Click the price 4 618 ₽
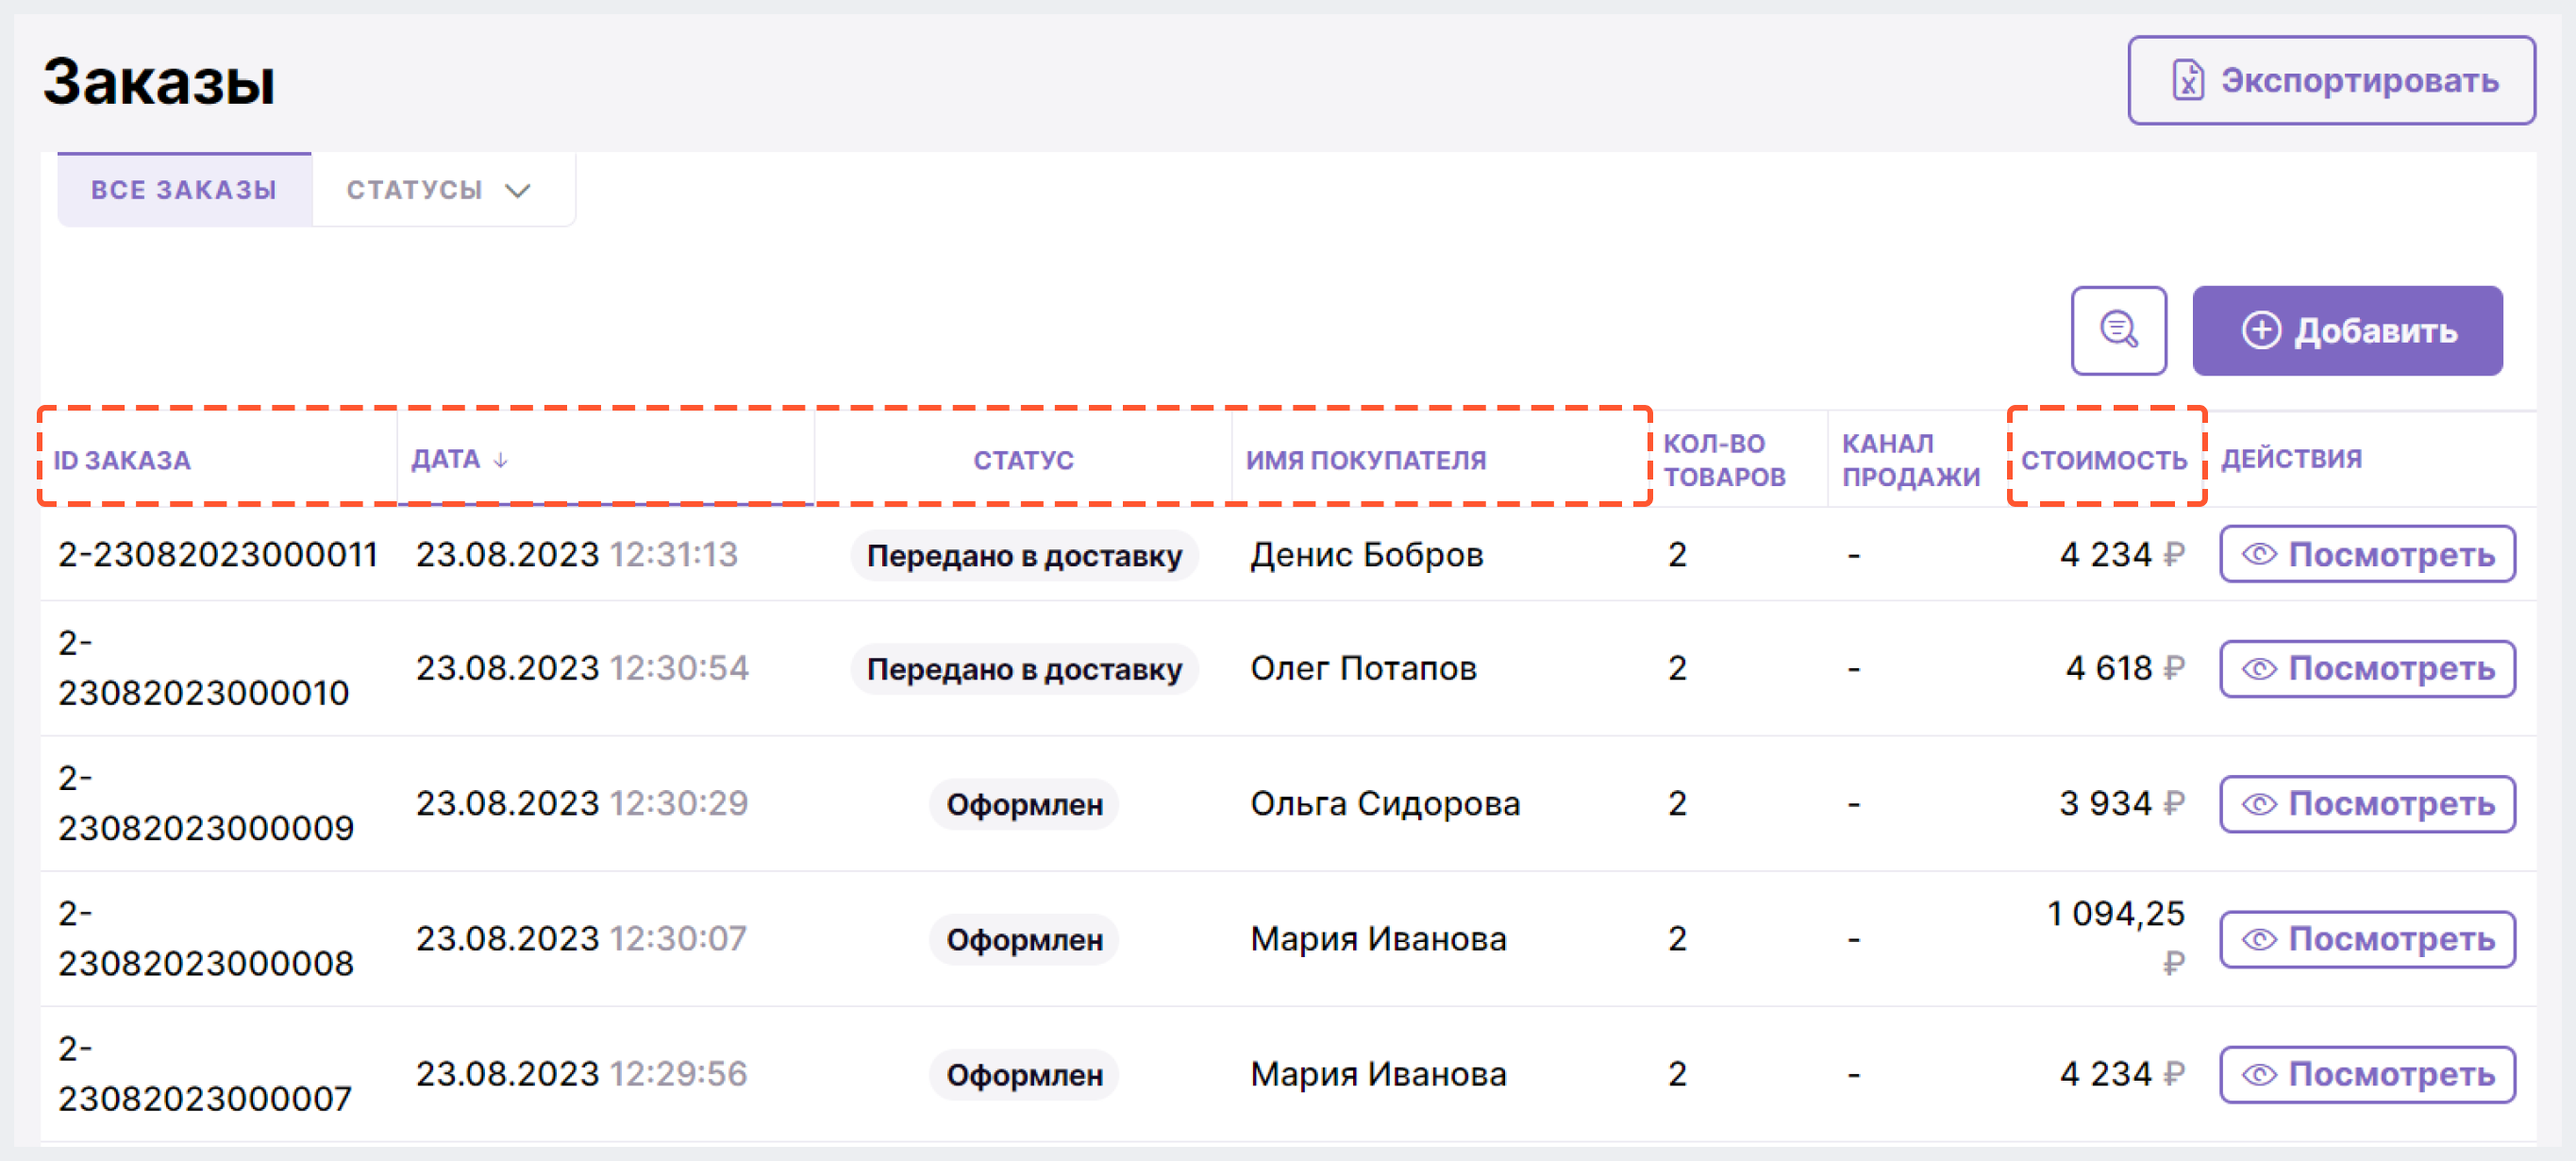The width and height of the screenshot is (2576, 1161). coord(2125,668)
